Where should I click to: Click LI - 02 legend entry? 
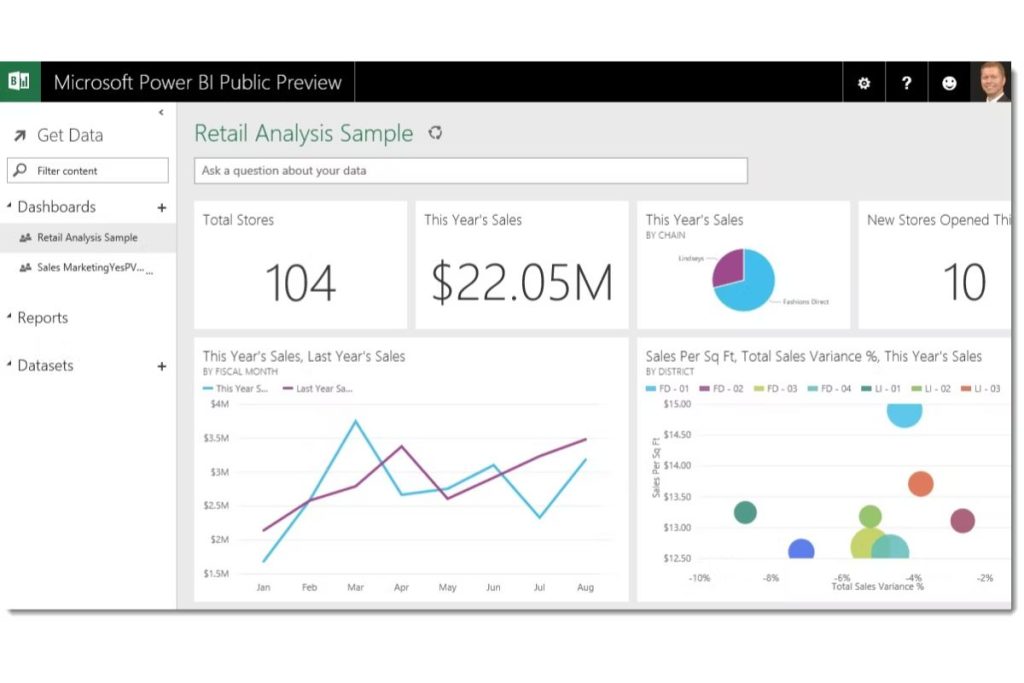[931, 389]
